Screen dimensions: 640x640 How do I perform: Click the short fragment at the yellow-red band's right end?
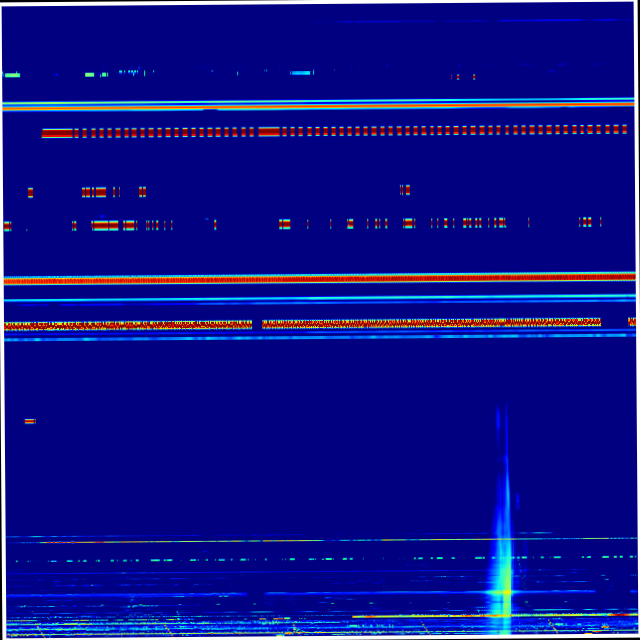pos(631,322)
